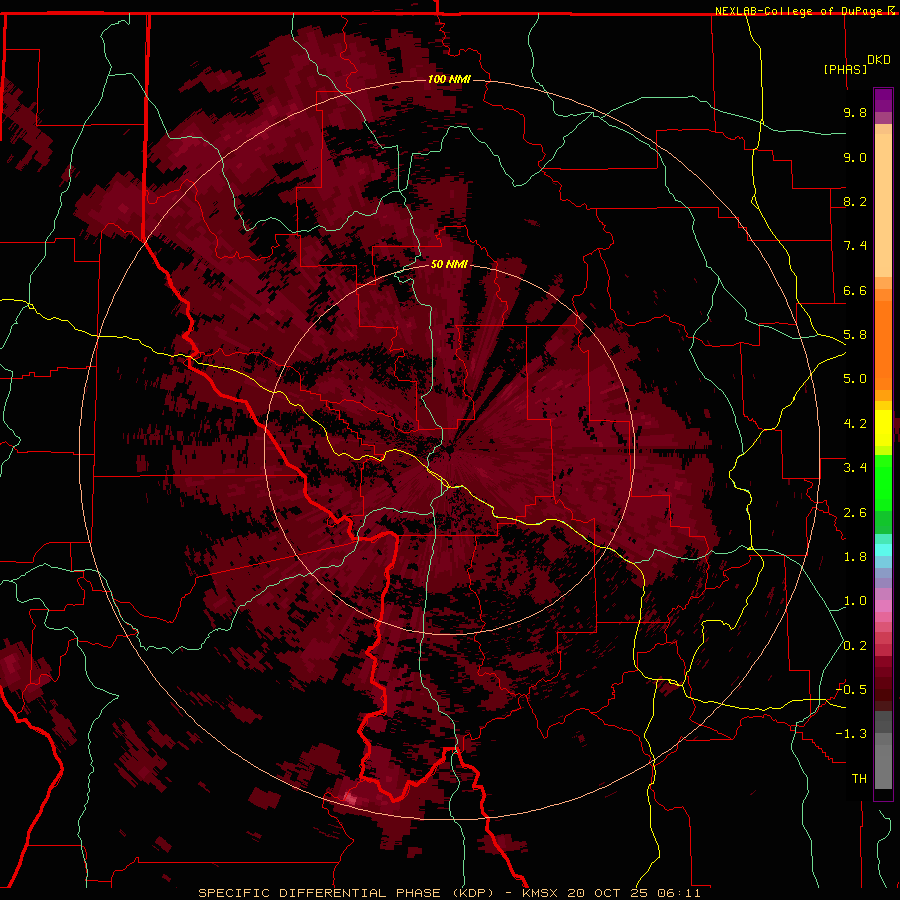The width and height of the screenshot is (900, 900).
Task: Click the 5.0 scale value
Action: coord(855,379)
